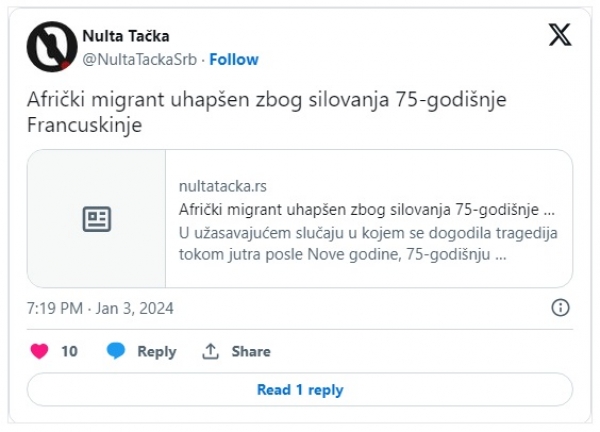Open the tweet info icon
The image size is (600, 432).
(x=561, y=308)
